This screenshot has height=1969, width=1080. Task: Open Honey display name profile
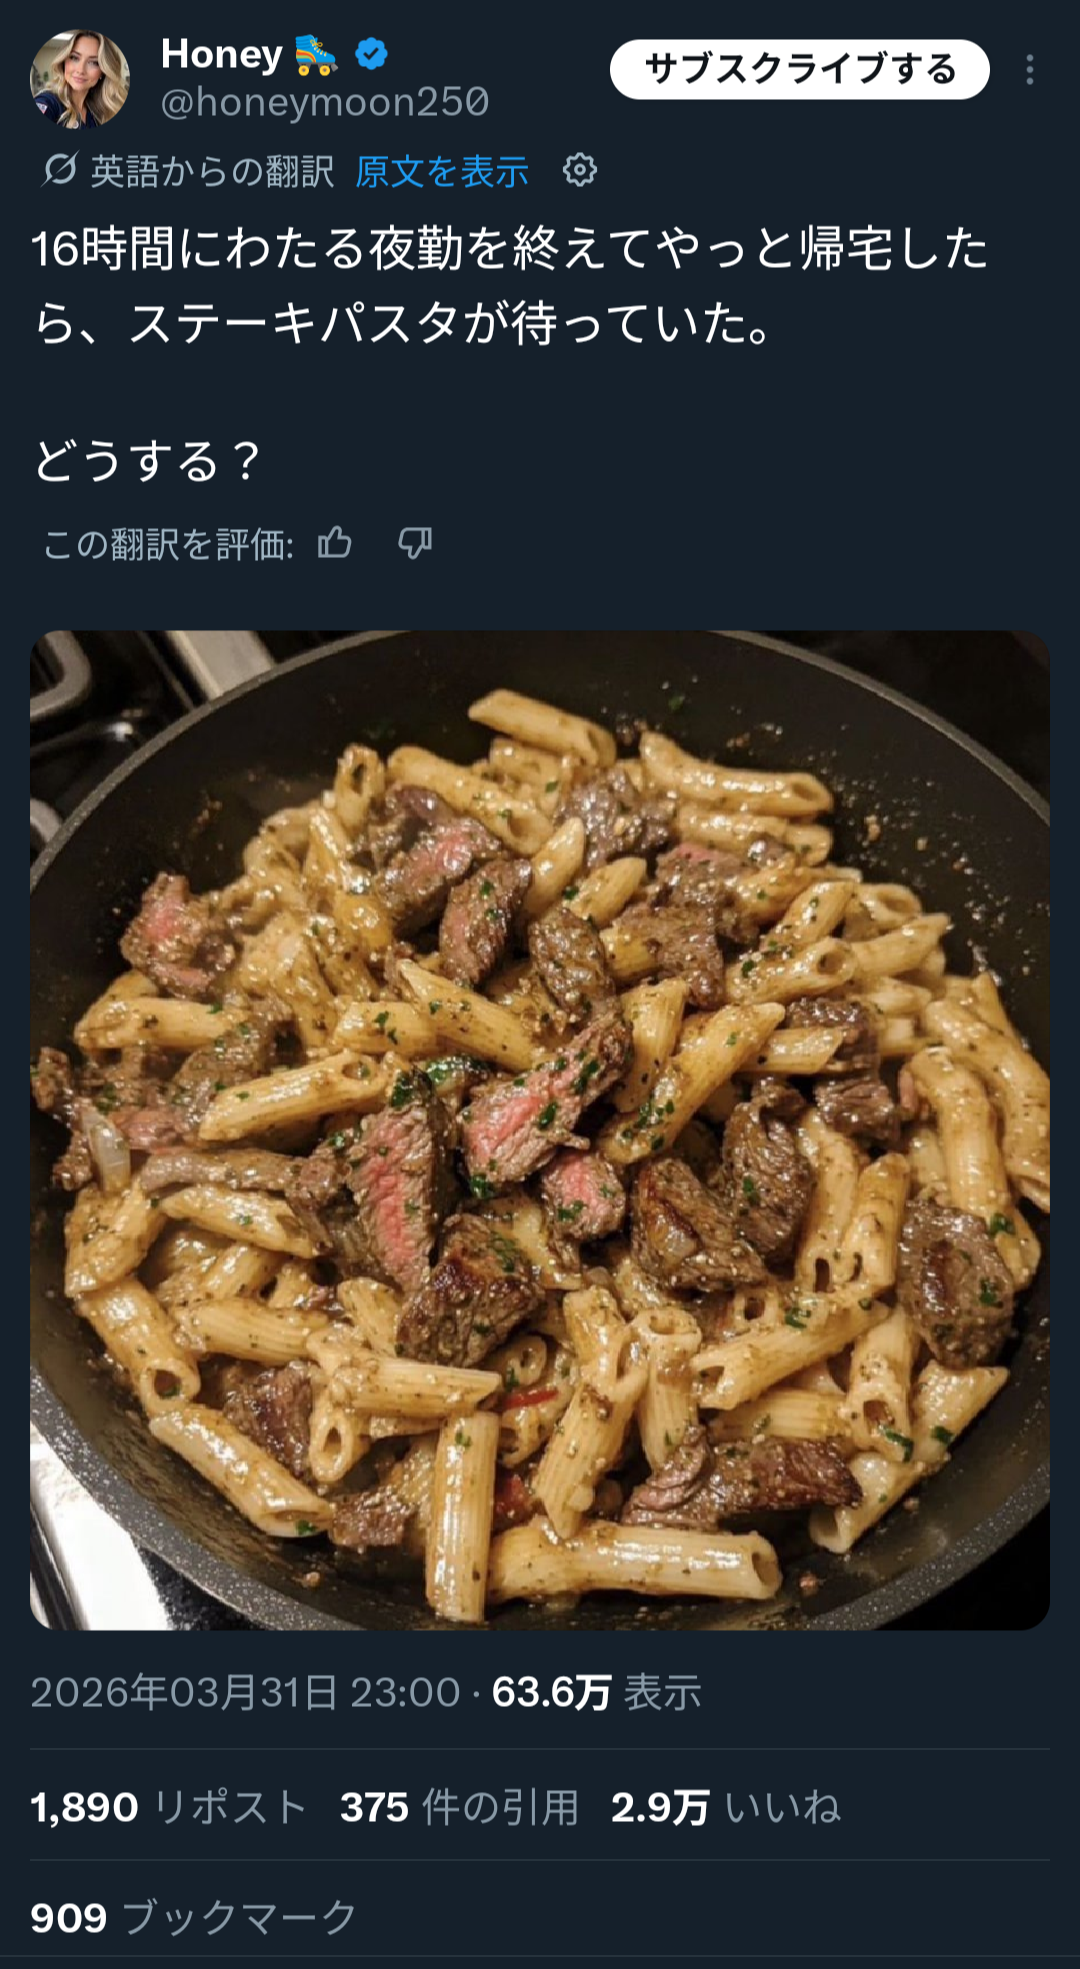(222, 54)
